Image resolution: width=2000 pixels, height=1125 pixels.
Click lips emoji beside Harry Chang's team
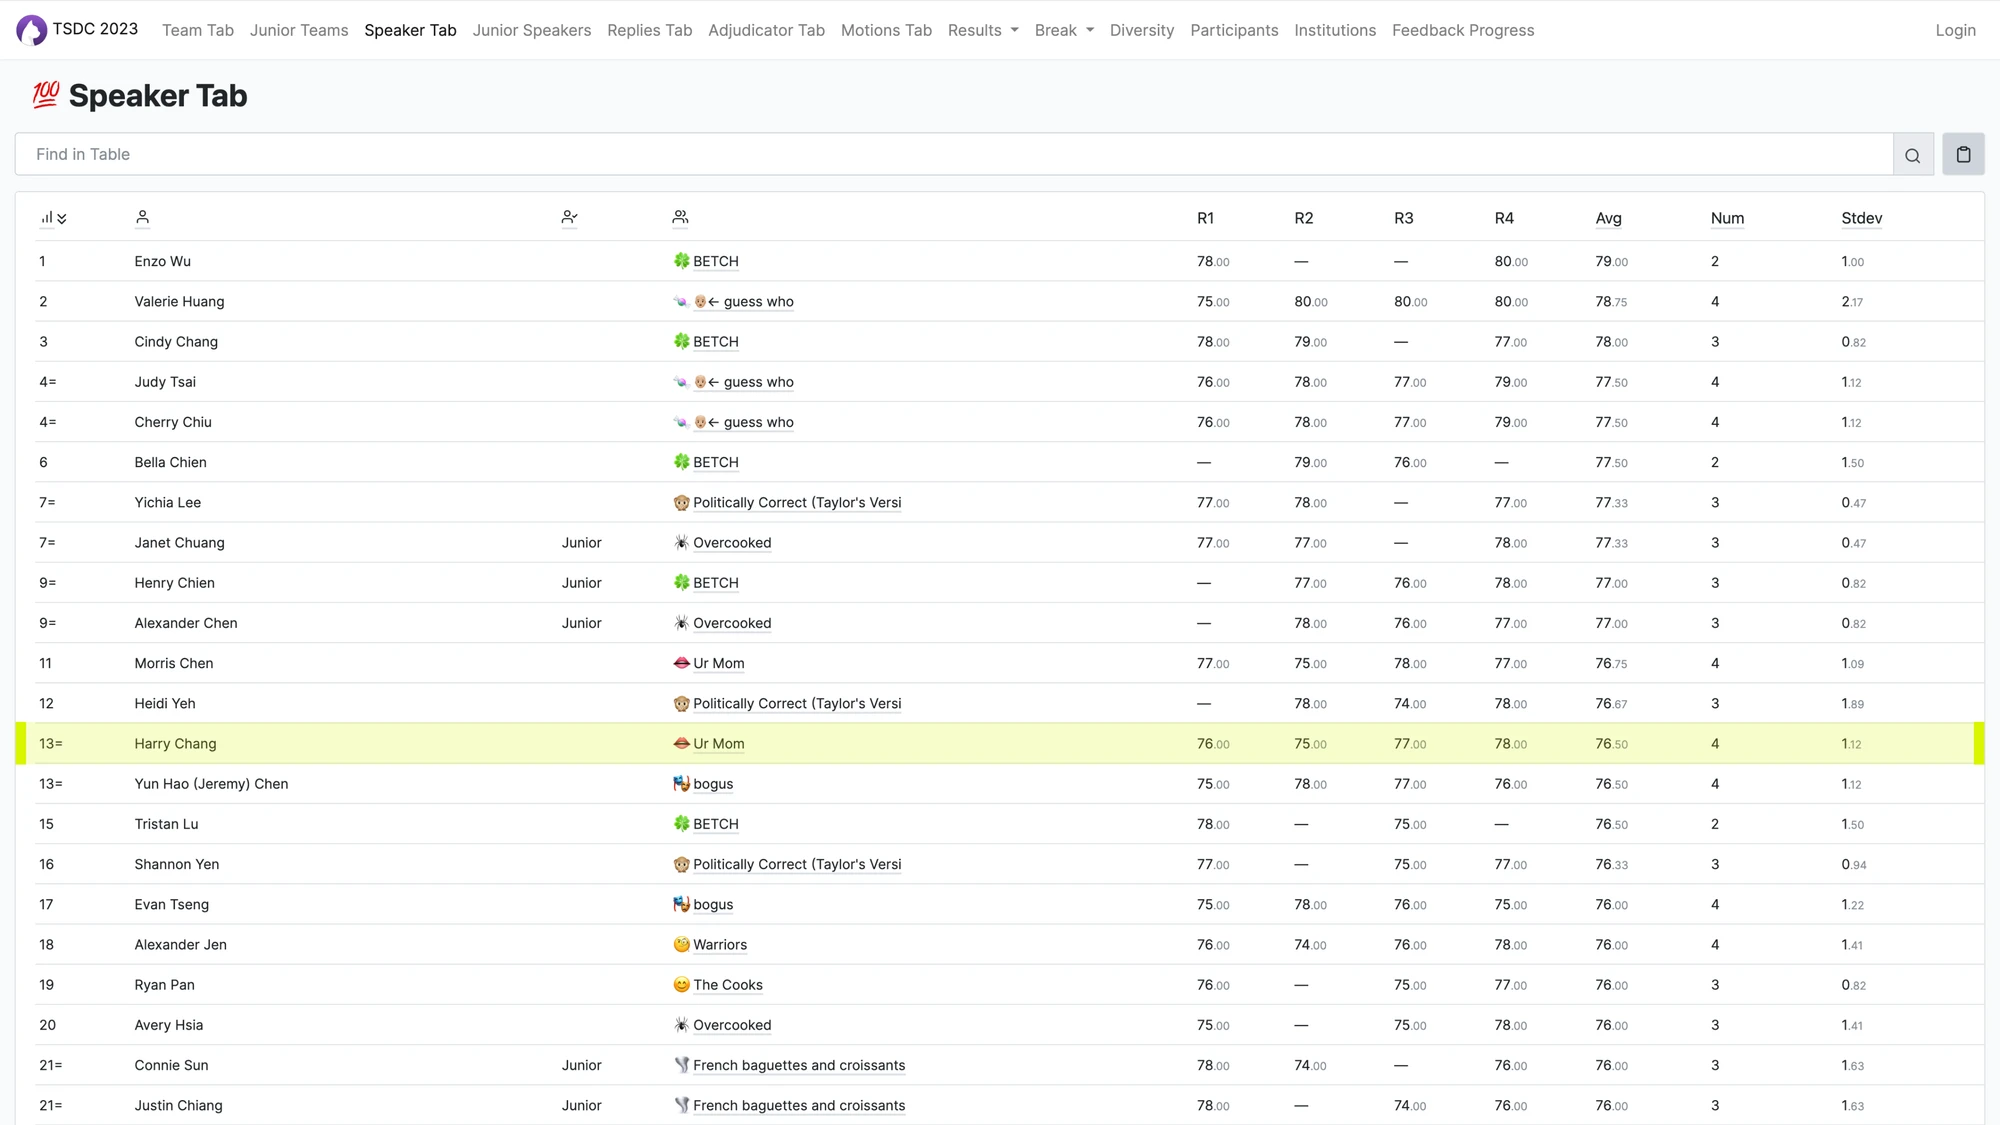click(681, 744)
